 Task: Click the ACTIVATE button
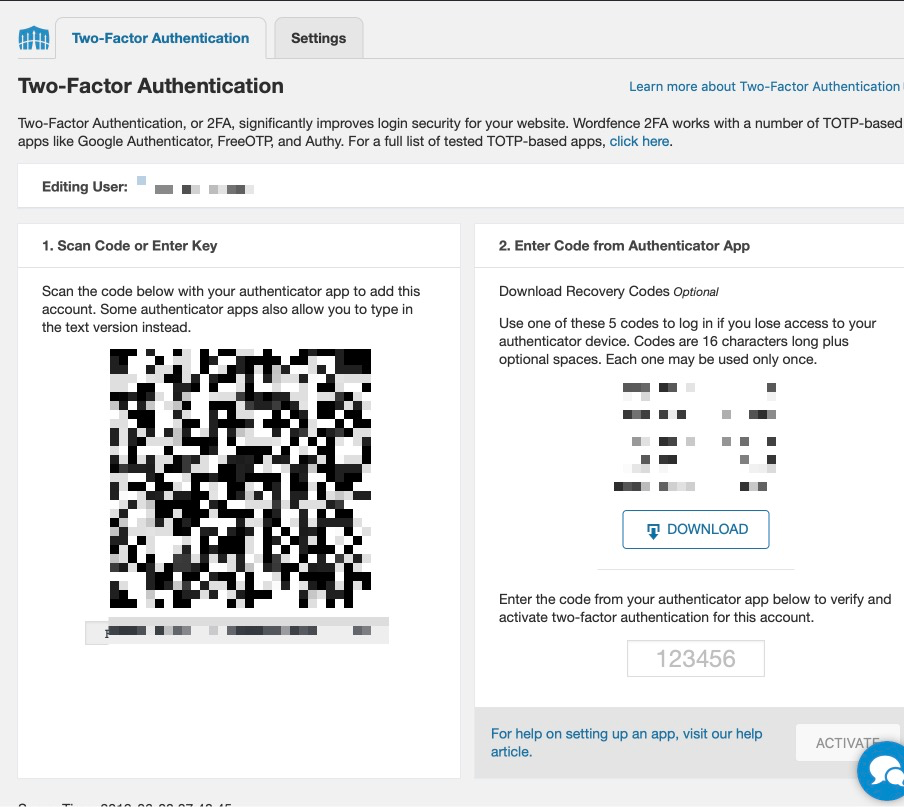coord(846,743)
